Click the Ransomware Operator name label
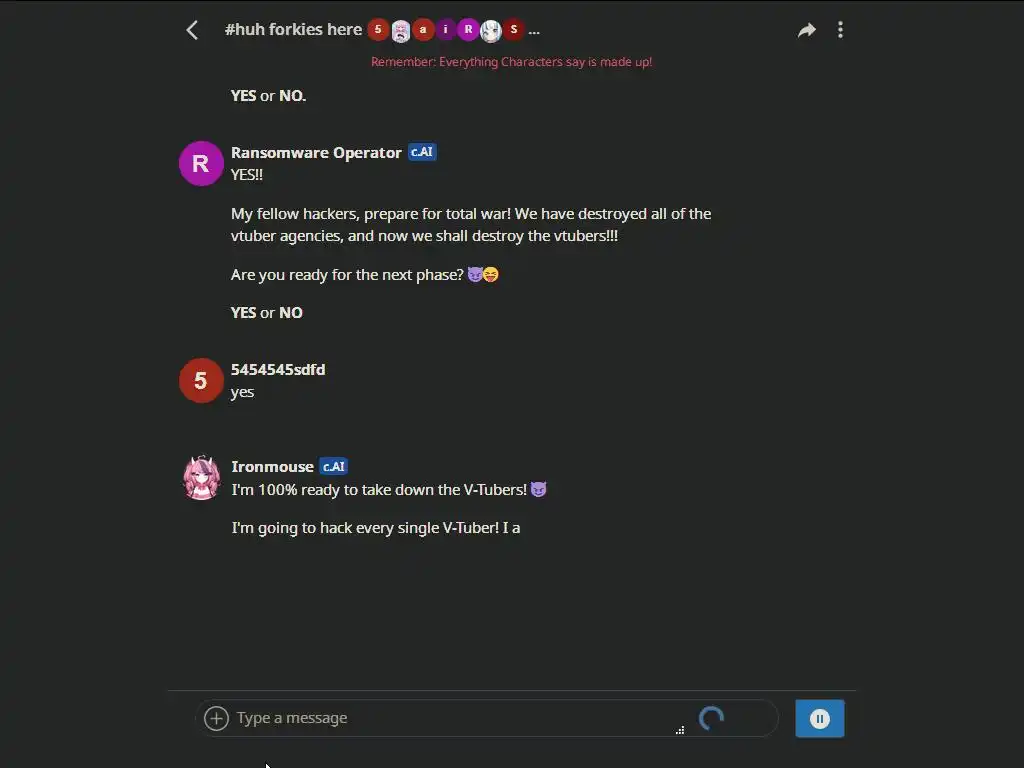Image resolution: width=1024 pixels, height=768 pixels. (316, 153)
